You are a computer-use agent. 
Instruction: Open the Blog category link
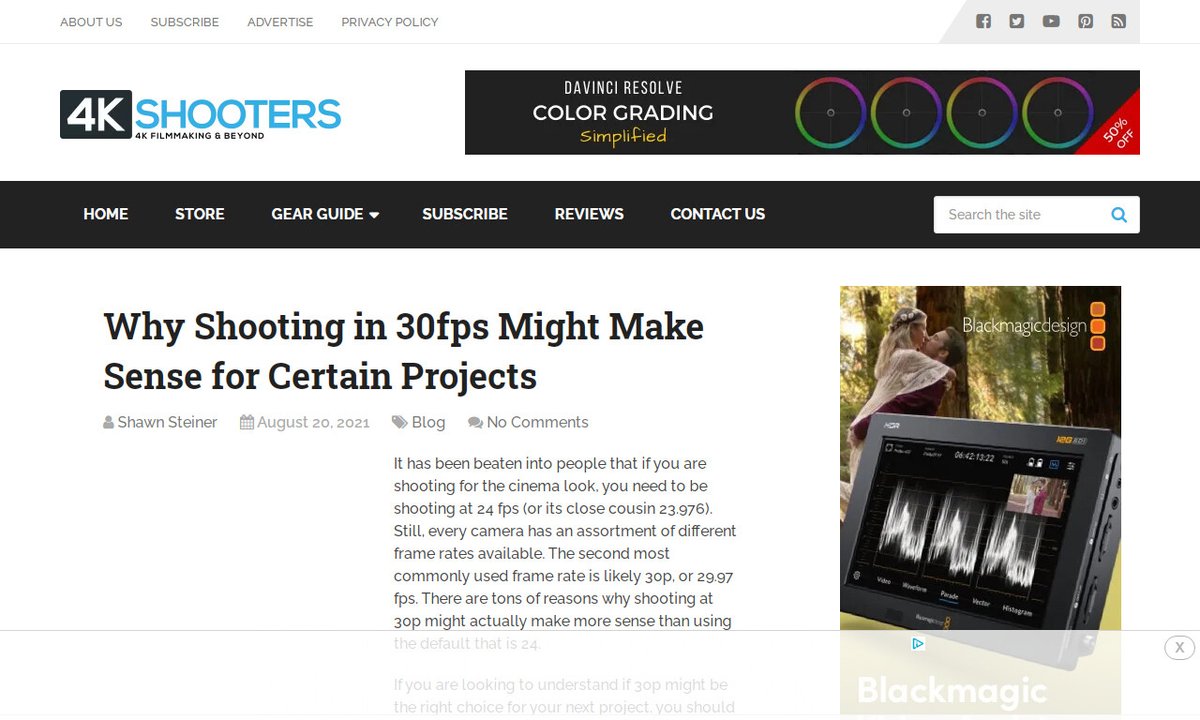click(x=428, y=422)
